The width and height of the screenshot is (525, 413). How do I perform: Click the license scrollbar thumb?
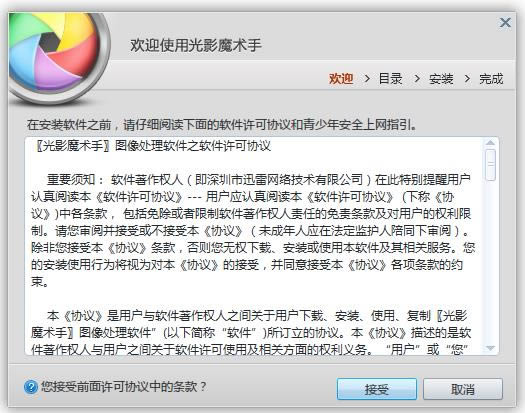coord(491,165)
